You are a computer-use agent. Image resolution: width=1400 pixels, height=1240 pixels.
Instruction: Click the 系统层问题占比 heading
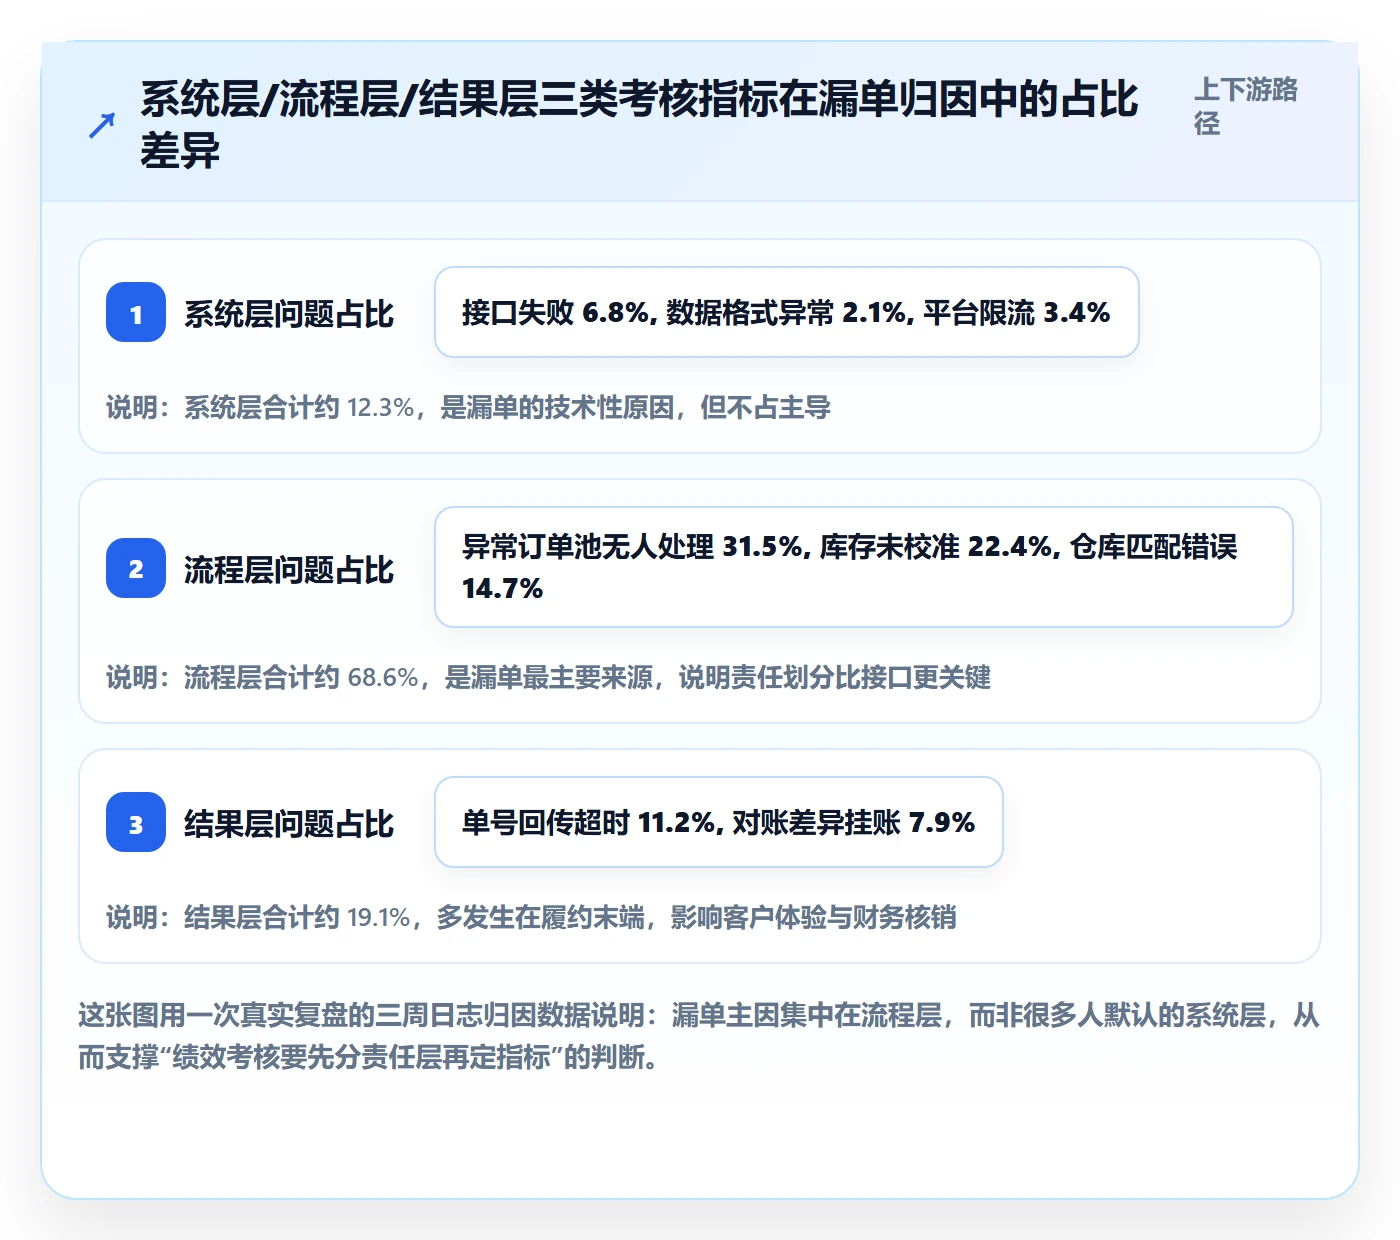point(289,314)
